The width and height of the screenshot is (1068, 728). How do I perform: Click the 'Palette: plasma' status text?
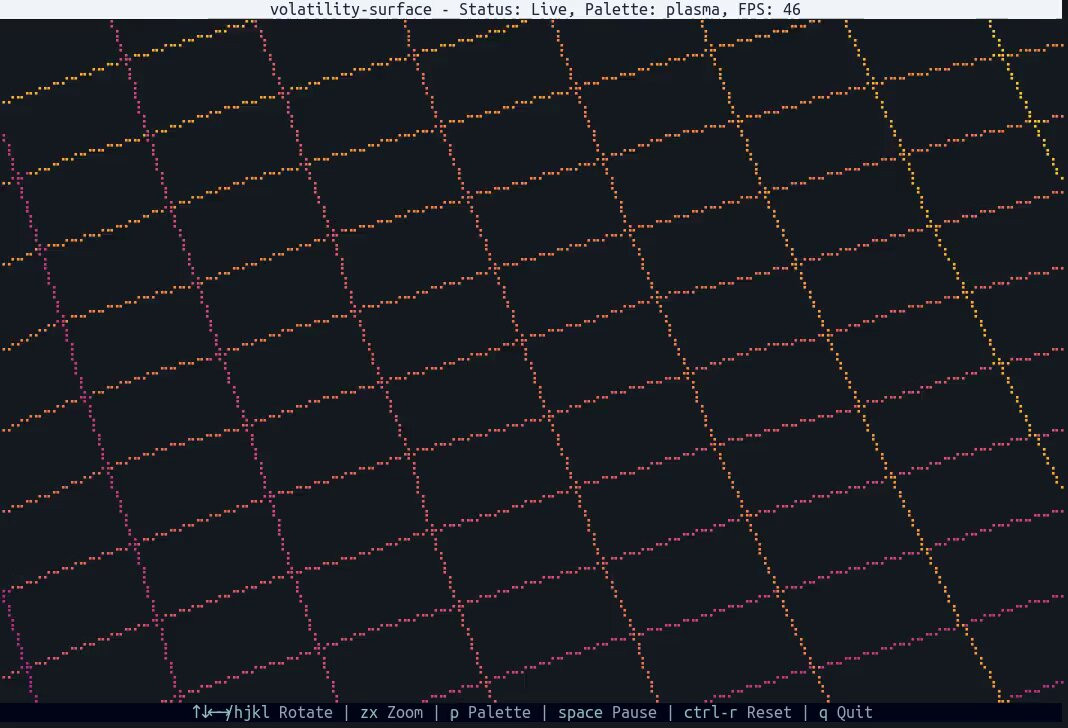click(x=657, y=10)
